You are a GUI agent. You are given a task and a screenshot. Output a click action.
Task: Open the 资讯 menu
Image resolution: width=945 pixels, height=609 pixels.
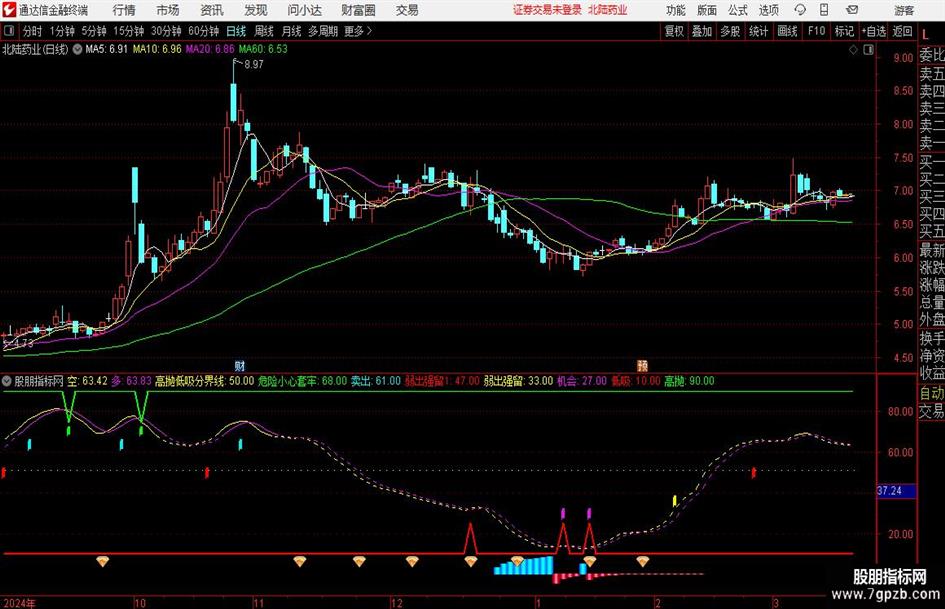[212, 10]
